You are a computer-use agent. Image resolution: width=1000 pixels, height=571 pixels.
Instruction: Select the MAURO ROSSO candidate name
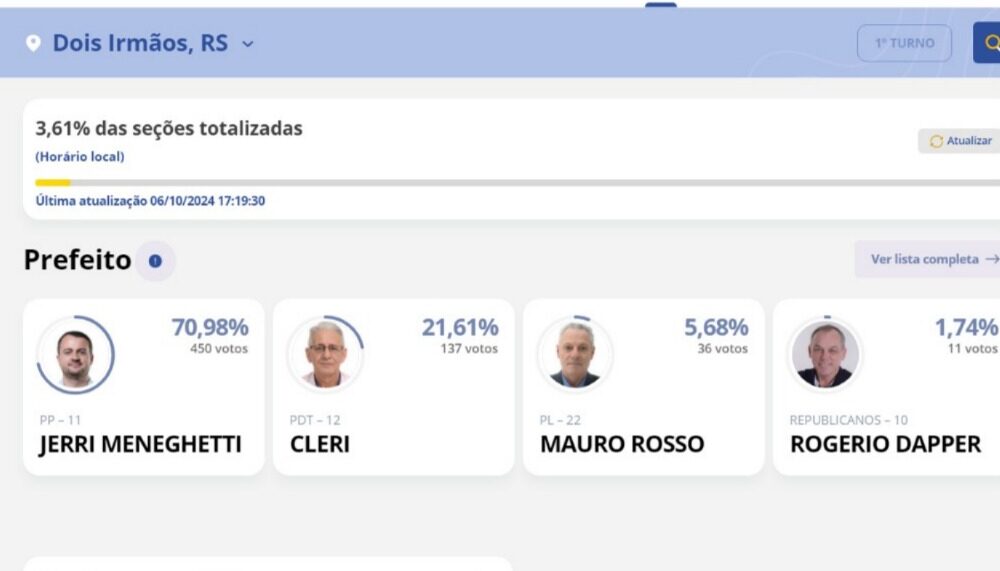[622, 445]
